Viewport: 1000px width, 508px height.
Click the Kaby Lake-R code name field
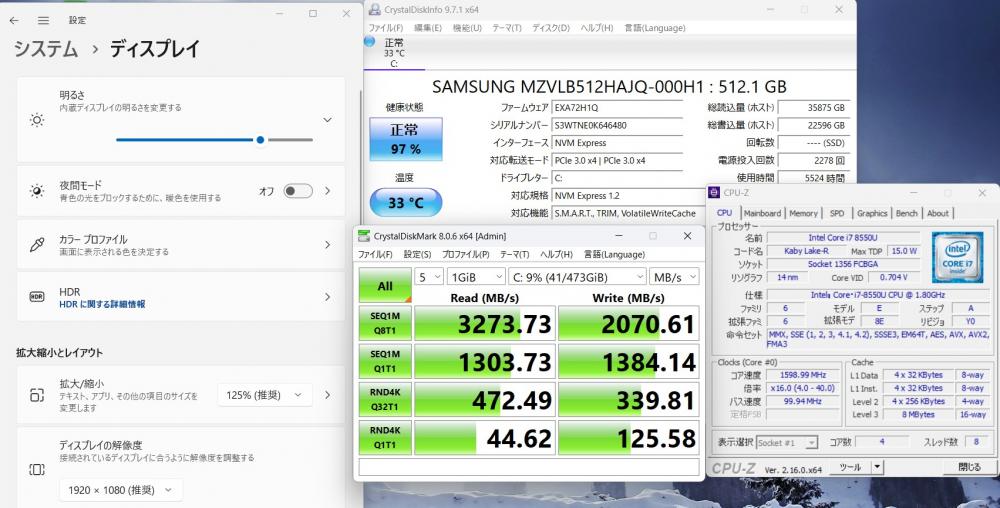pyautogui.click(x=806, y=251)
